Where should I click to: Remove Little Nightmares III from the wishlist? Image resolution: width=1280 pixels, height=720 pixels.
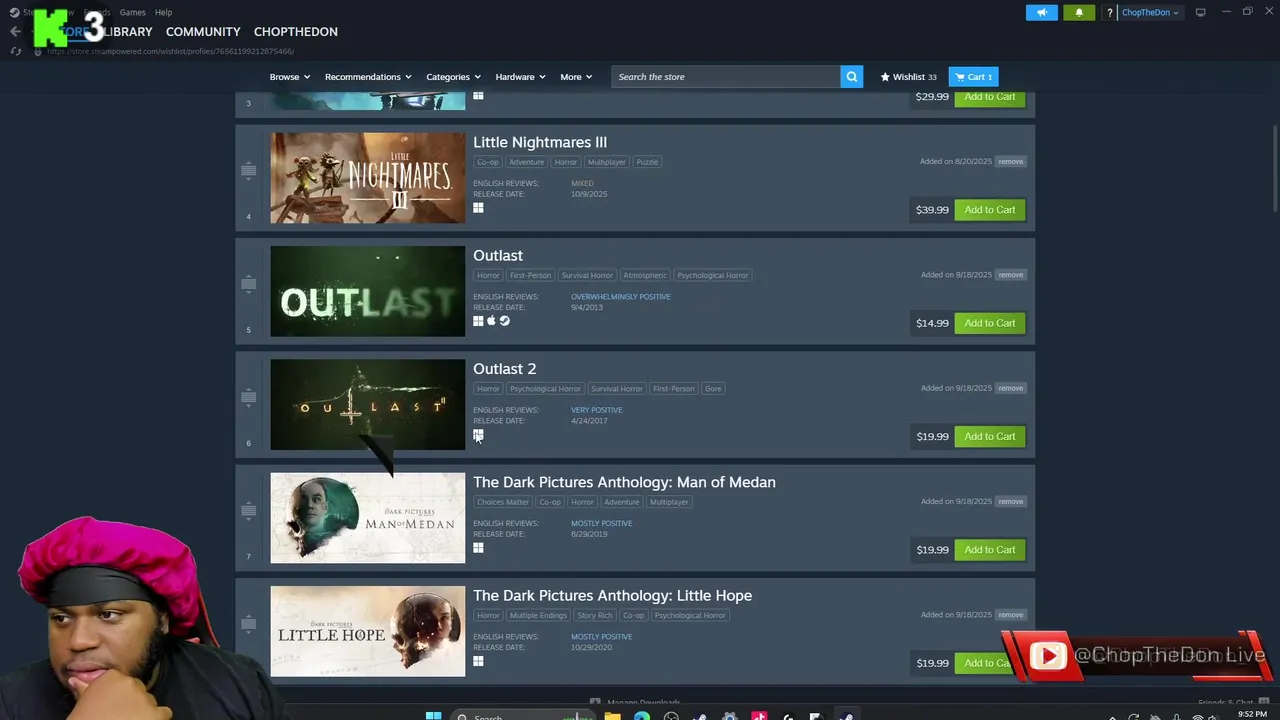click(x=1010, y=161)
